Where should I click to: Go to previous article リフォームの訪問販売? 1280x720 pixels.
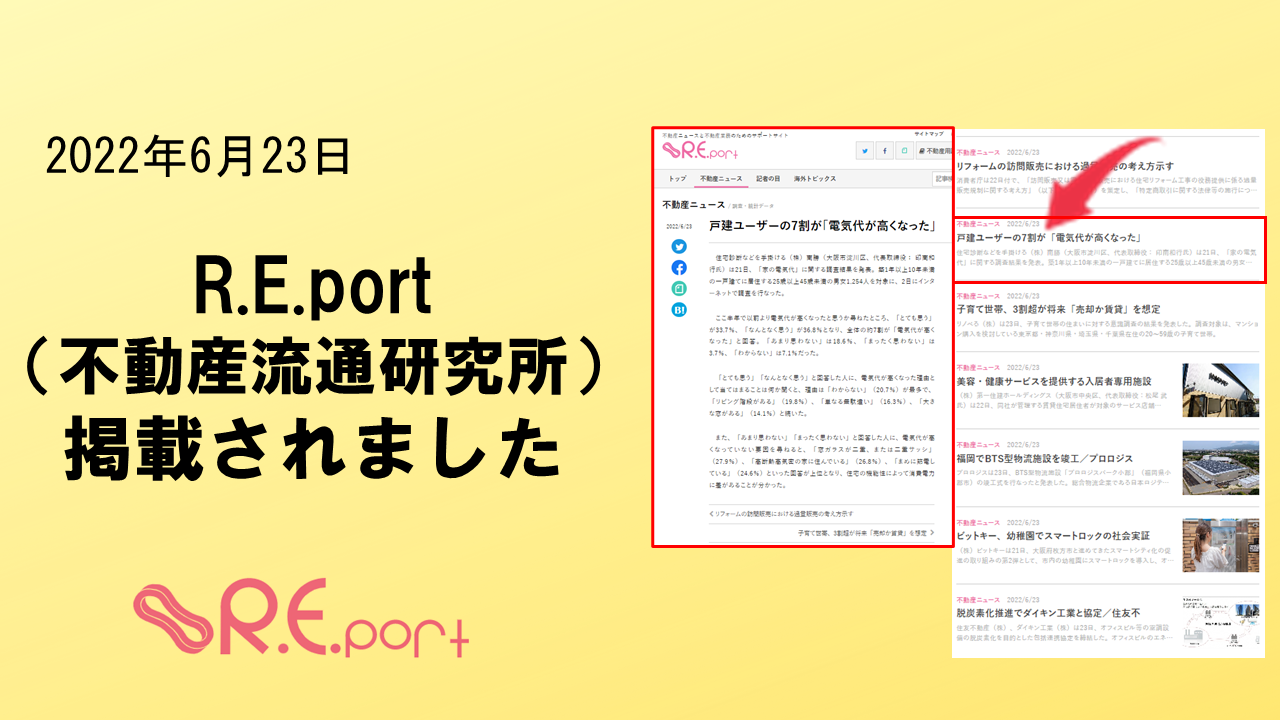(x=766, y=513)
